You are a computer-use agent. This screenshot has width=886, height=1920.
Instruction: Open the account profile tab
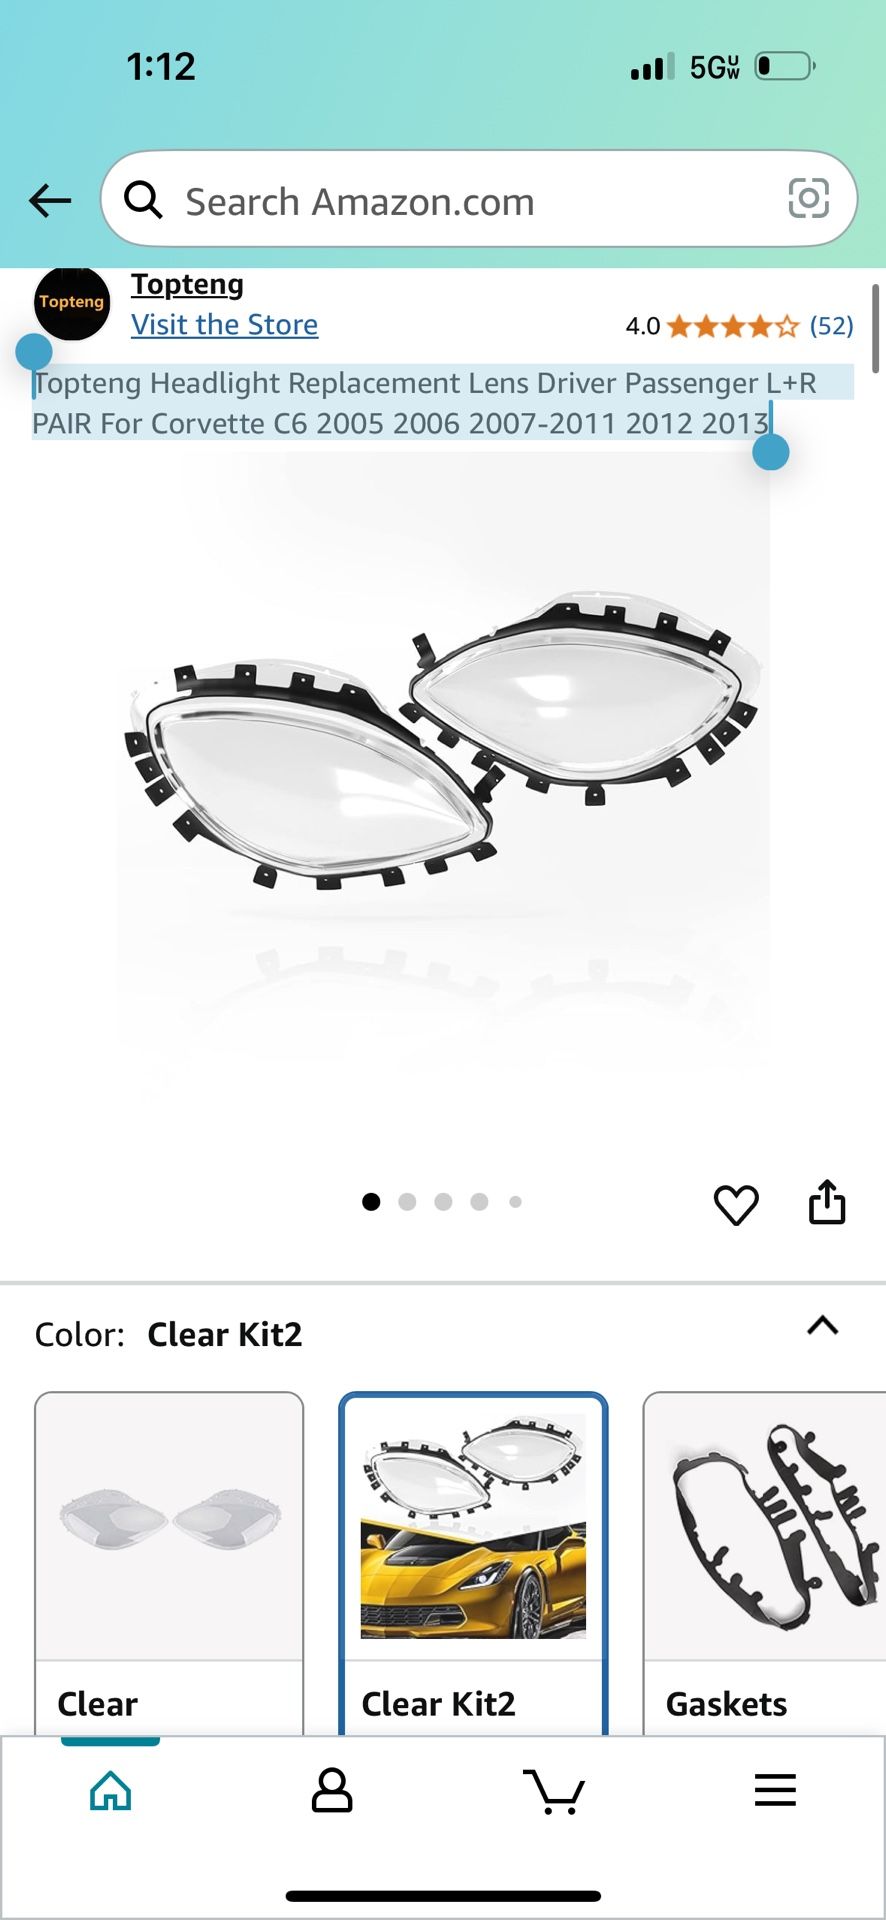332,1790
